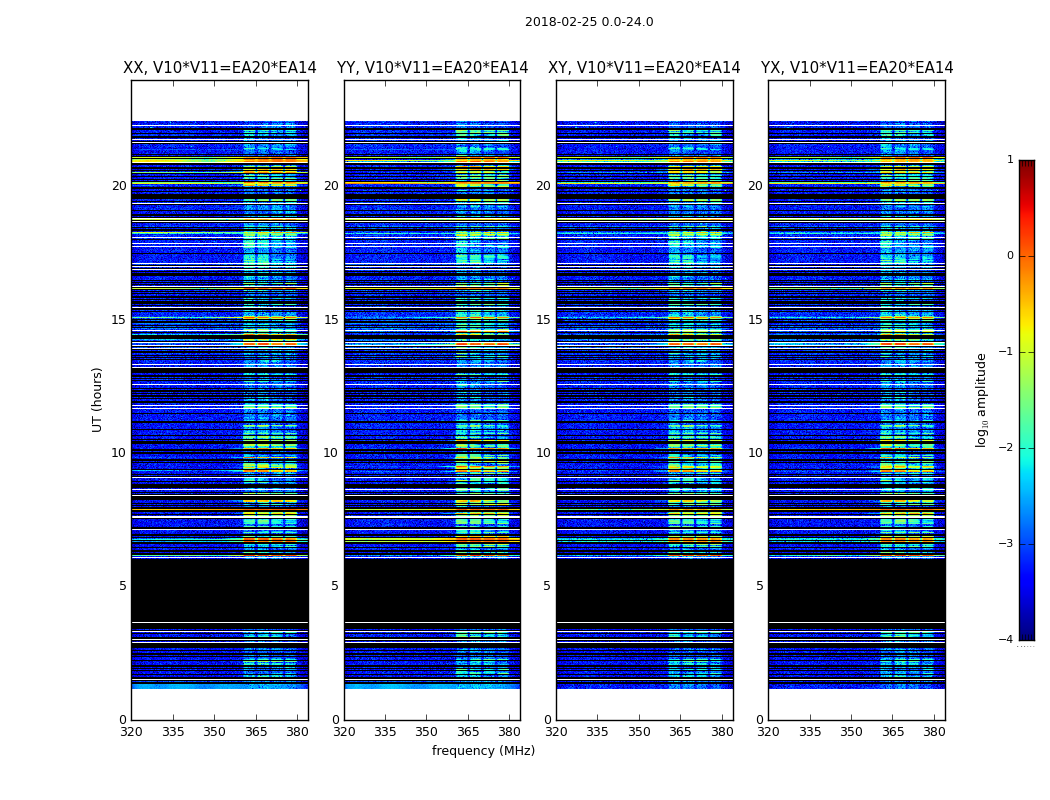Click the black data gap in XX panel
The height and width of the screenshot is (800, 1050).
pos(220,590)
